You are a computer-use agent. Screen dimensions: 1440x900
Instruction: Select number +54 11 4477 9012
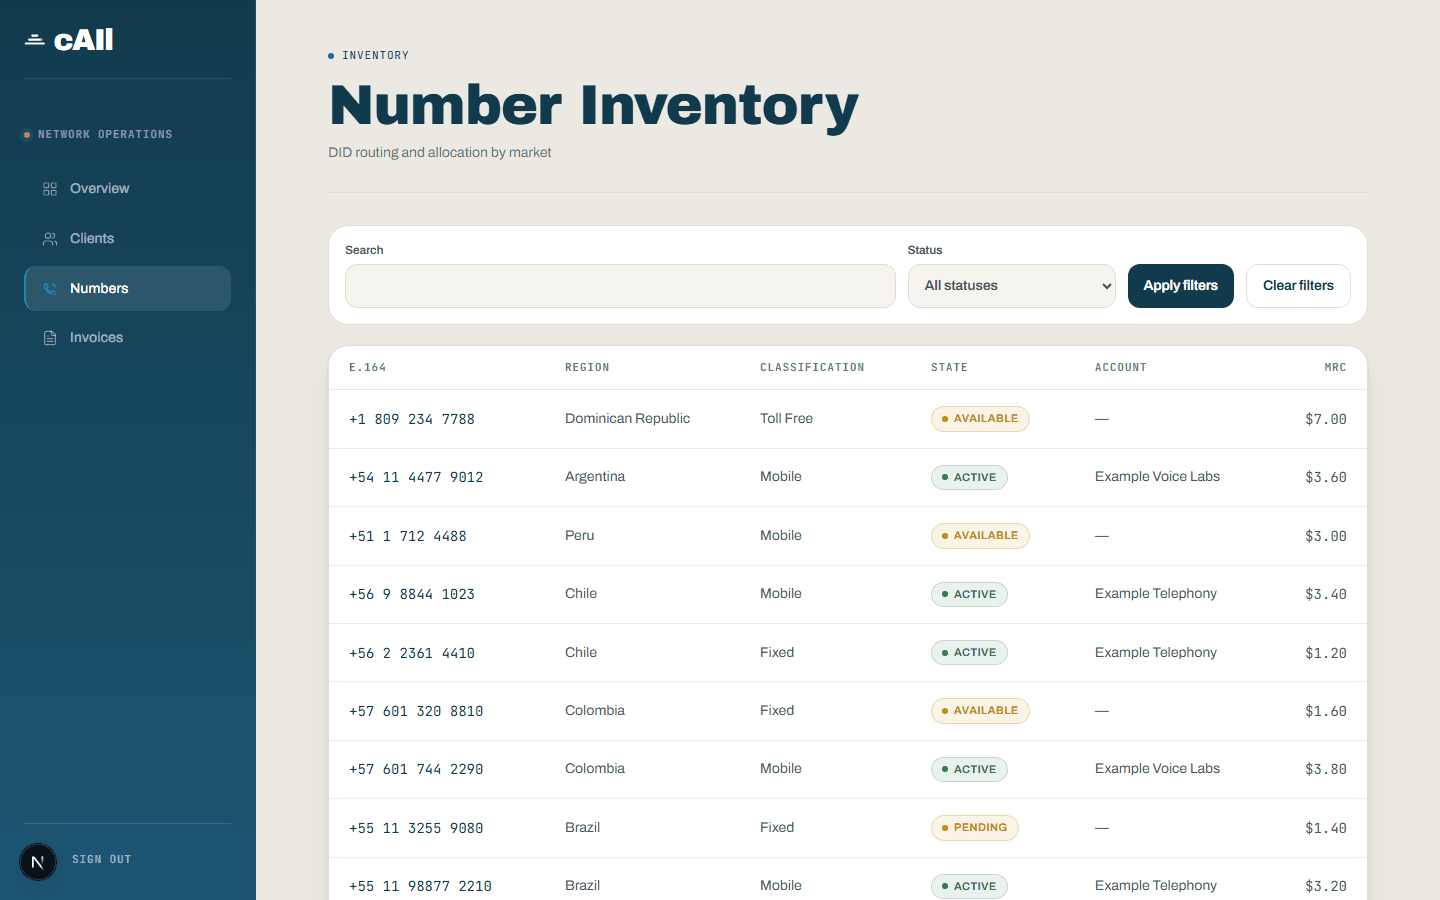point(416,477)
